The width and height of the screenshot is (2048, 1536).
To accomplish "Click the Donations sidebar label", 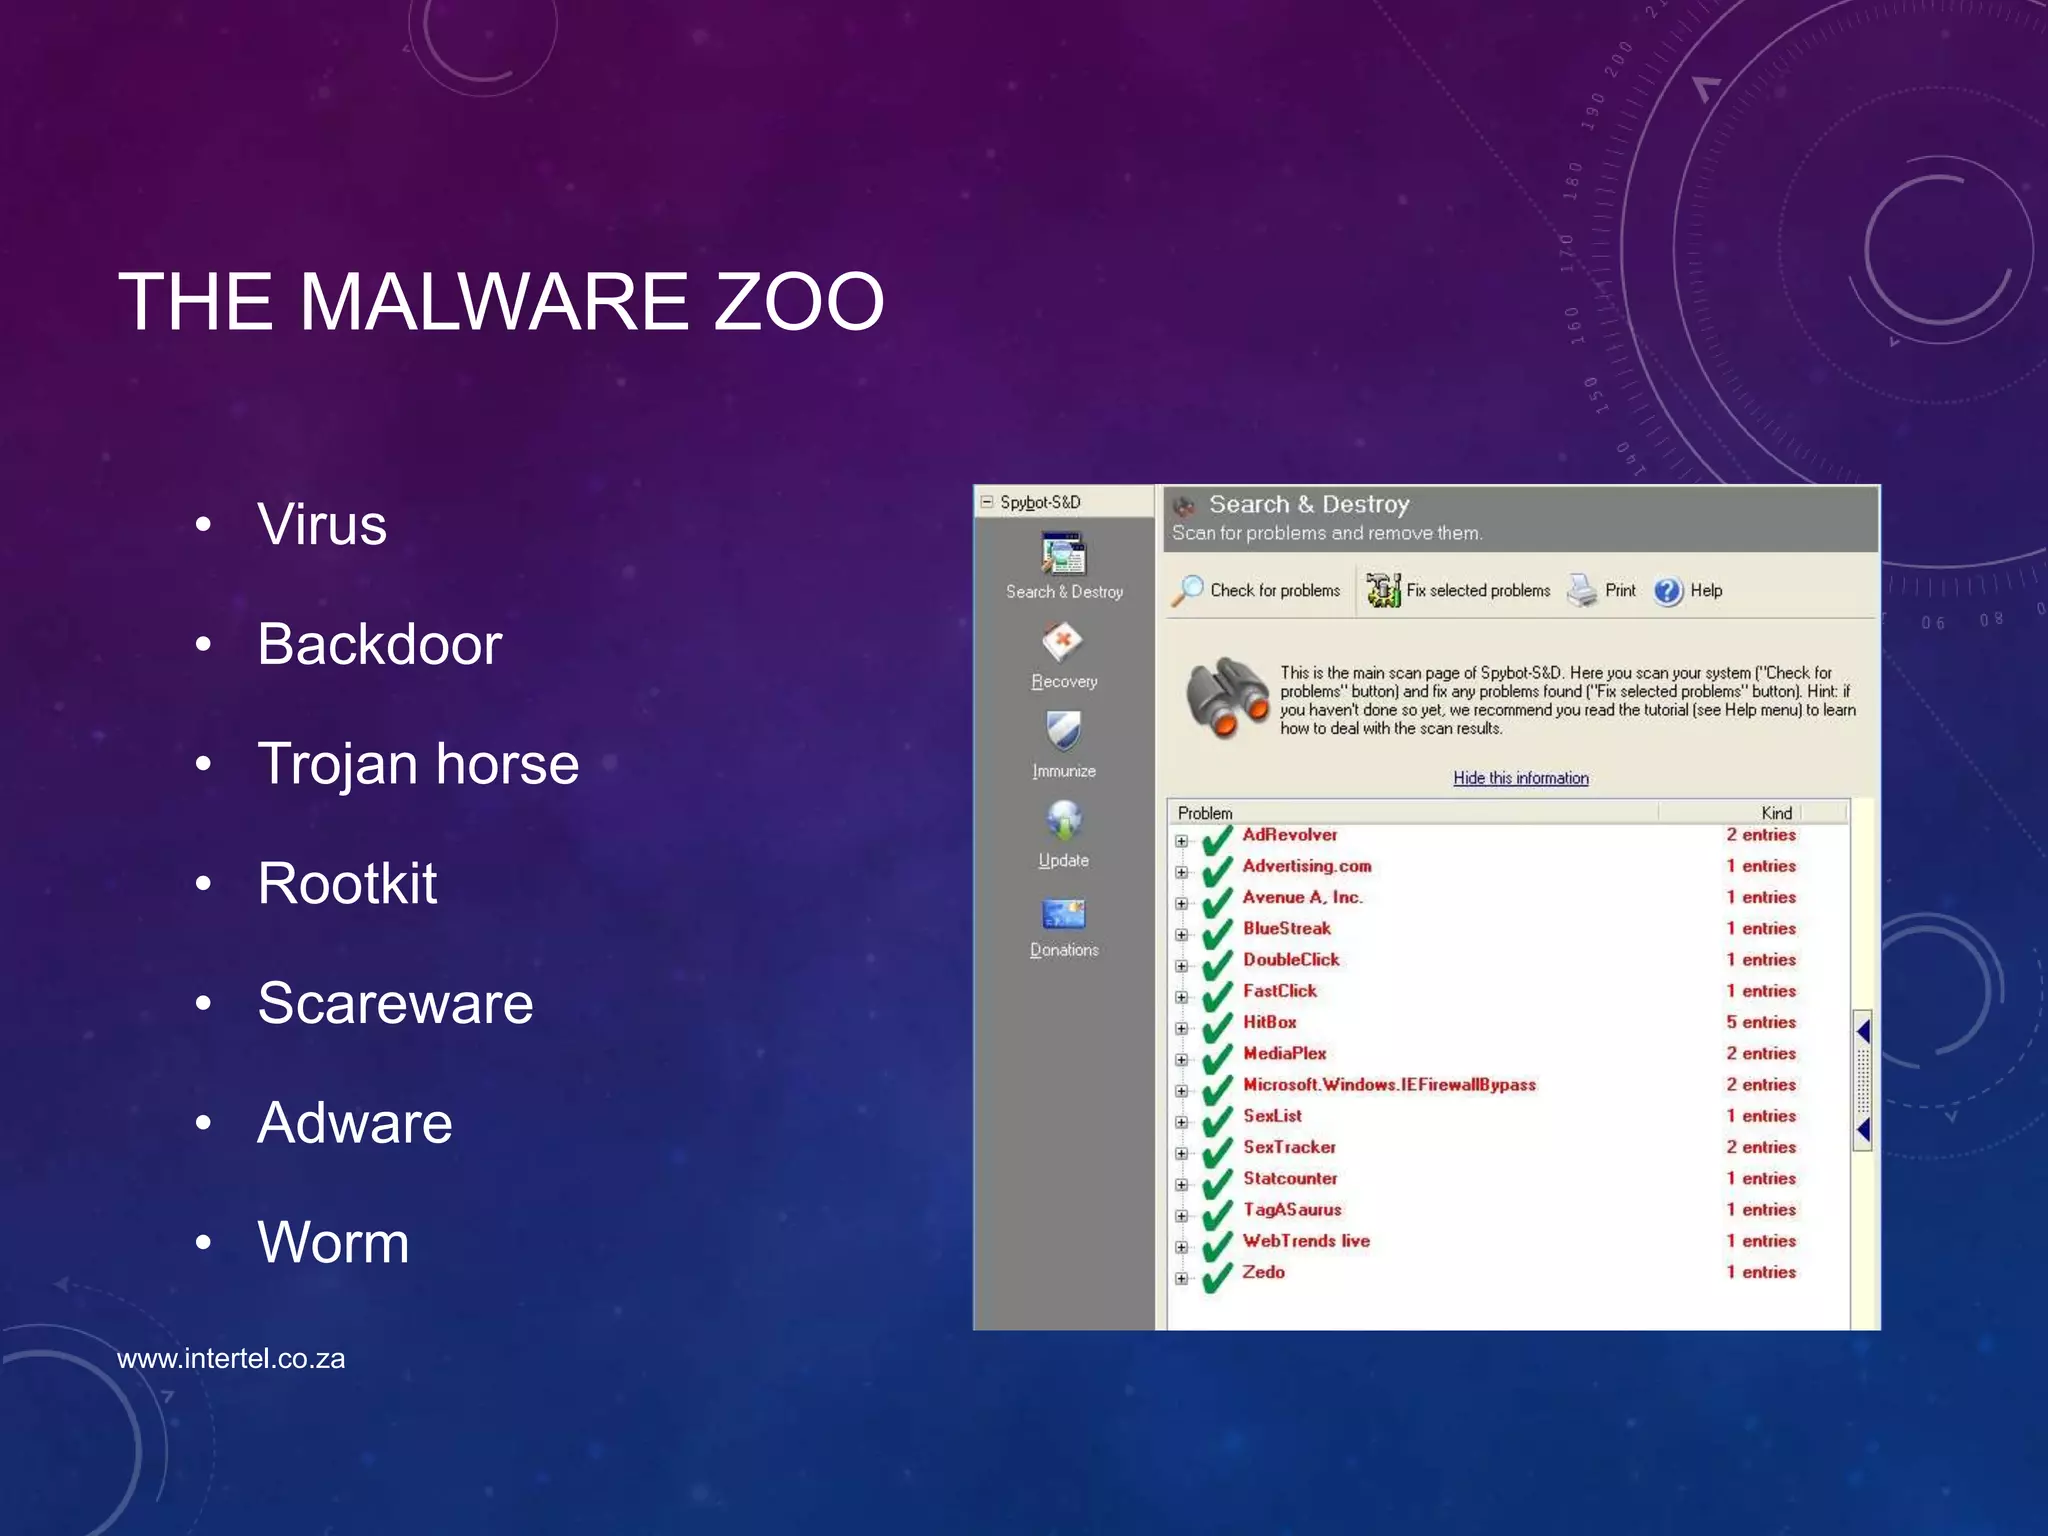I will 1064,949.
